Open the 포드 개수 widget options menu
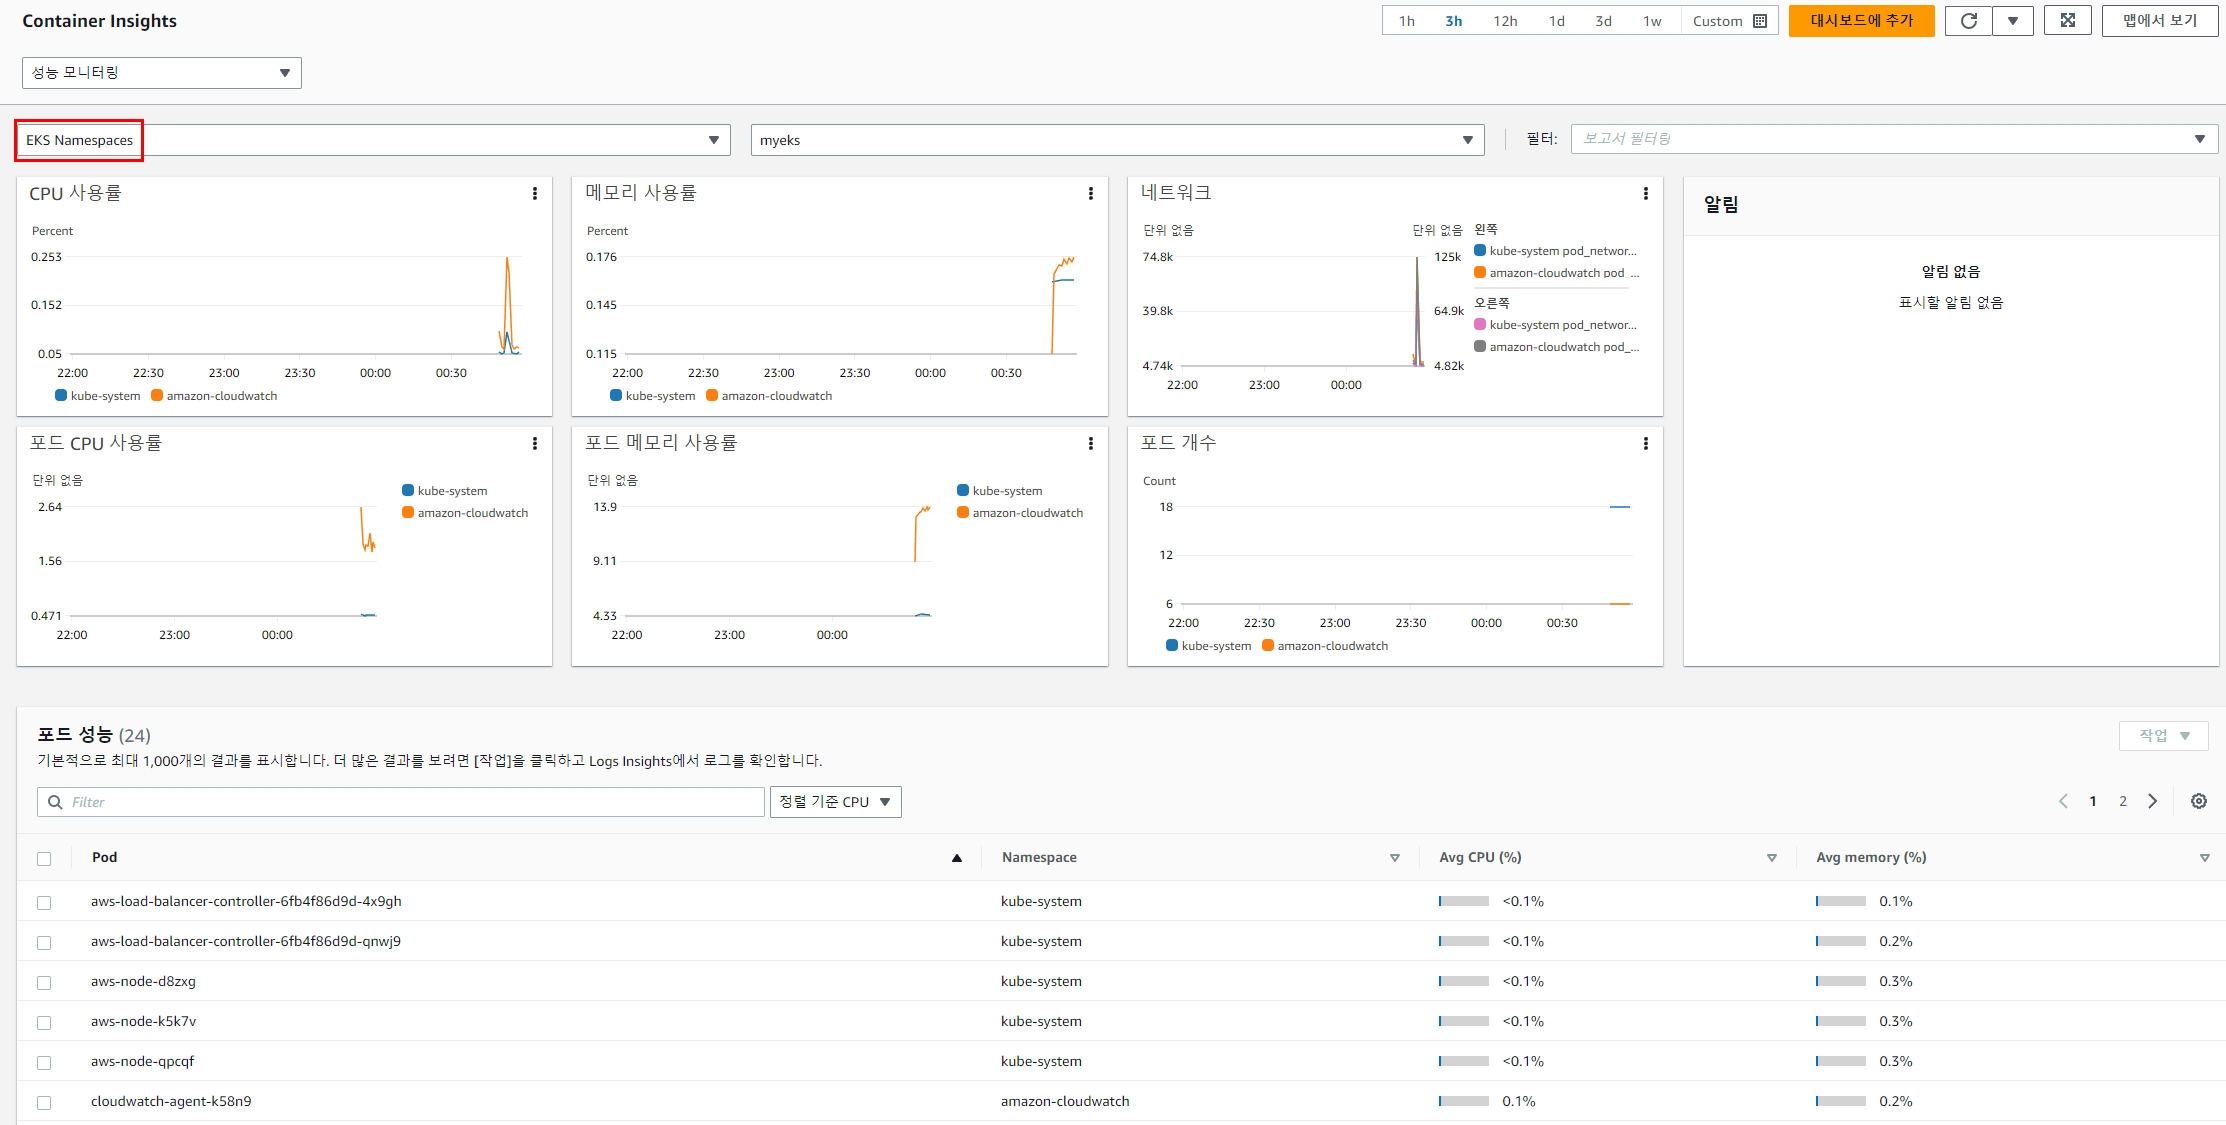2226x1125 pixels. click(x=1645, y=444)
